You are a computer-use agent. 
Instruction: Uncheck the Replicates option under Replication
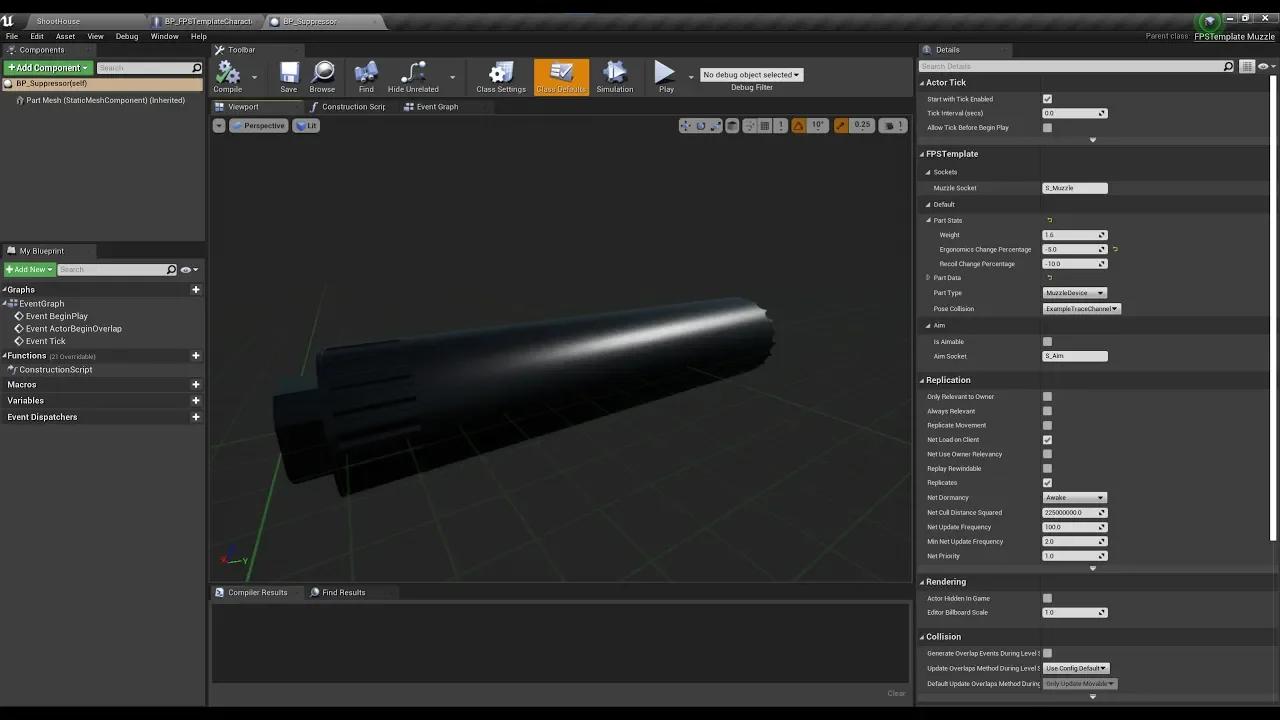pos(1048,482)
